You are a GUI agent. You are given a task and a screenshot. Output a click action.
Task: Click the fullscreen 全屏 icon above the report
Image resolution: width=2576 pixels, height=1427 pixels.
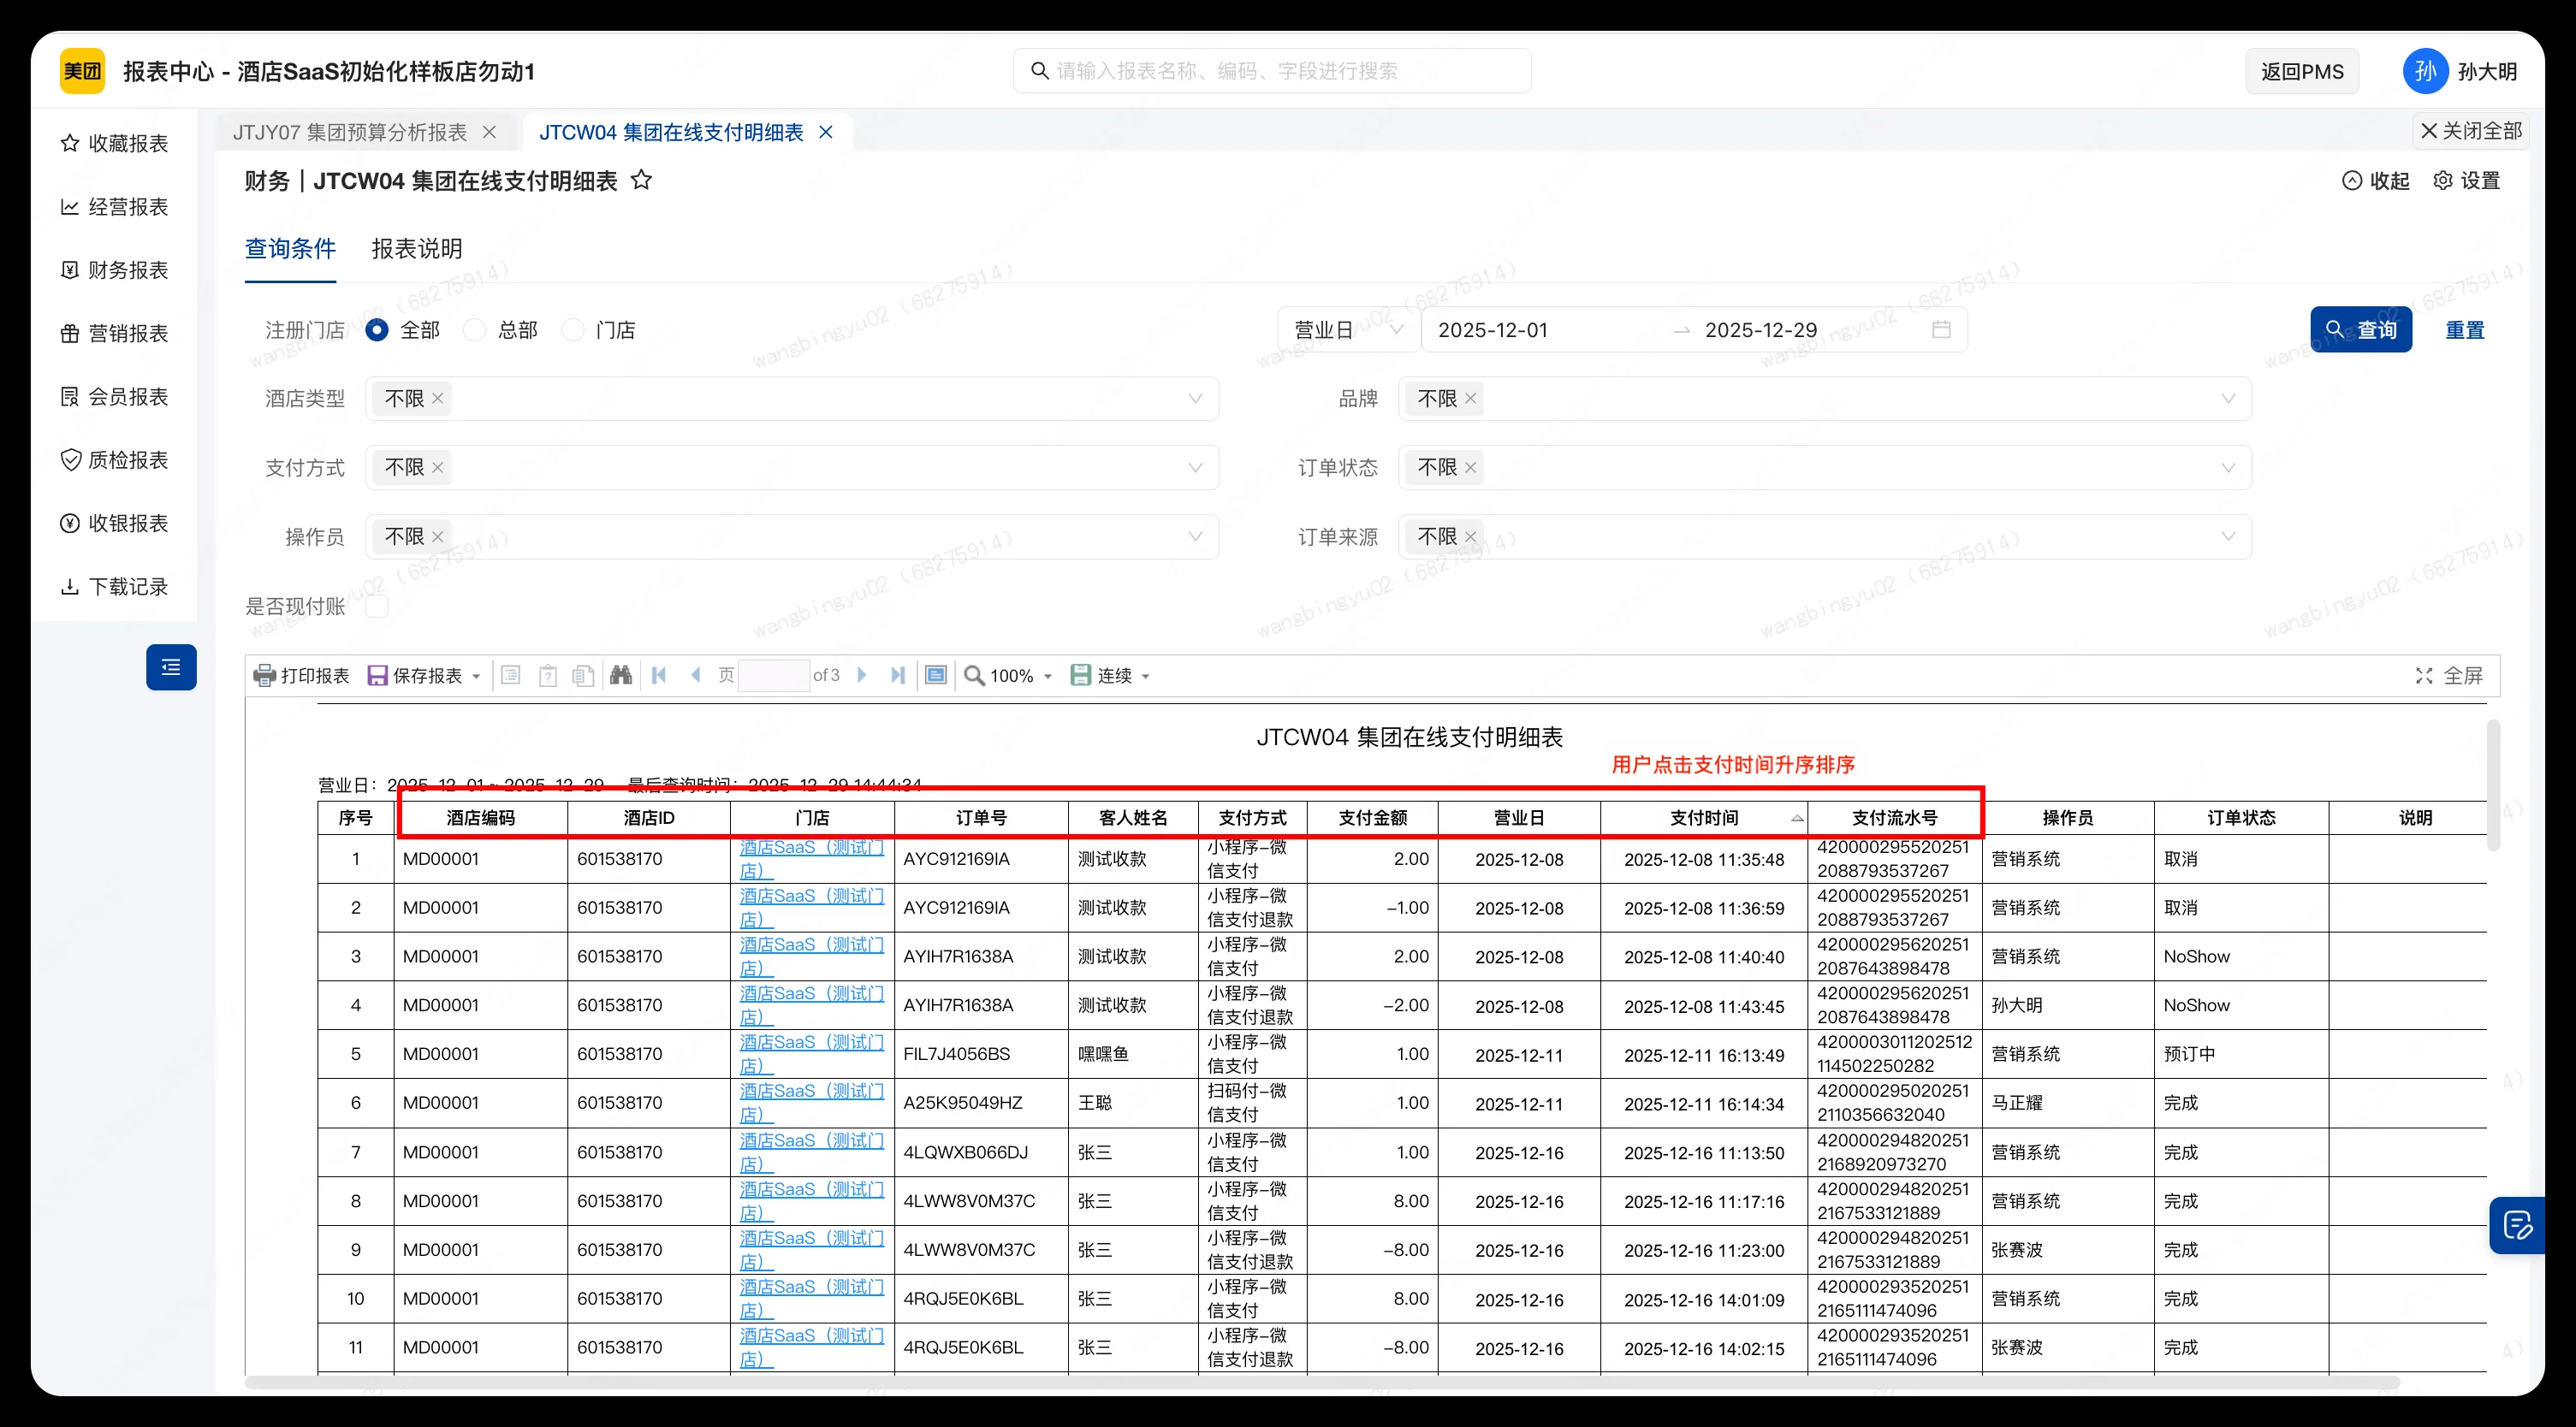click(x=2424, y=675)
